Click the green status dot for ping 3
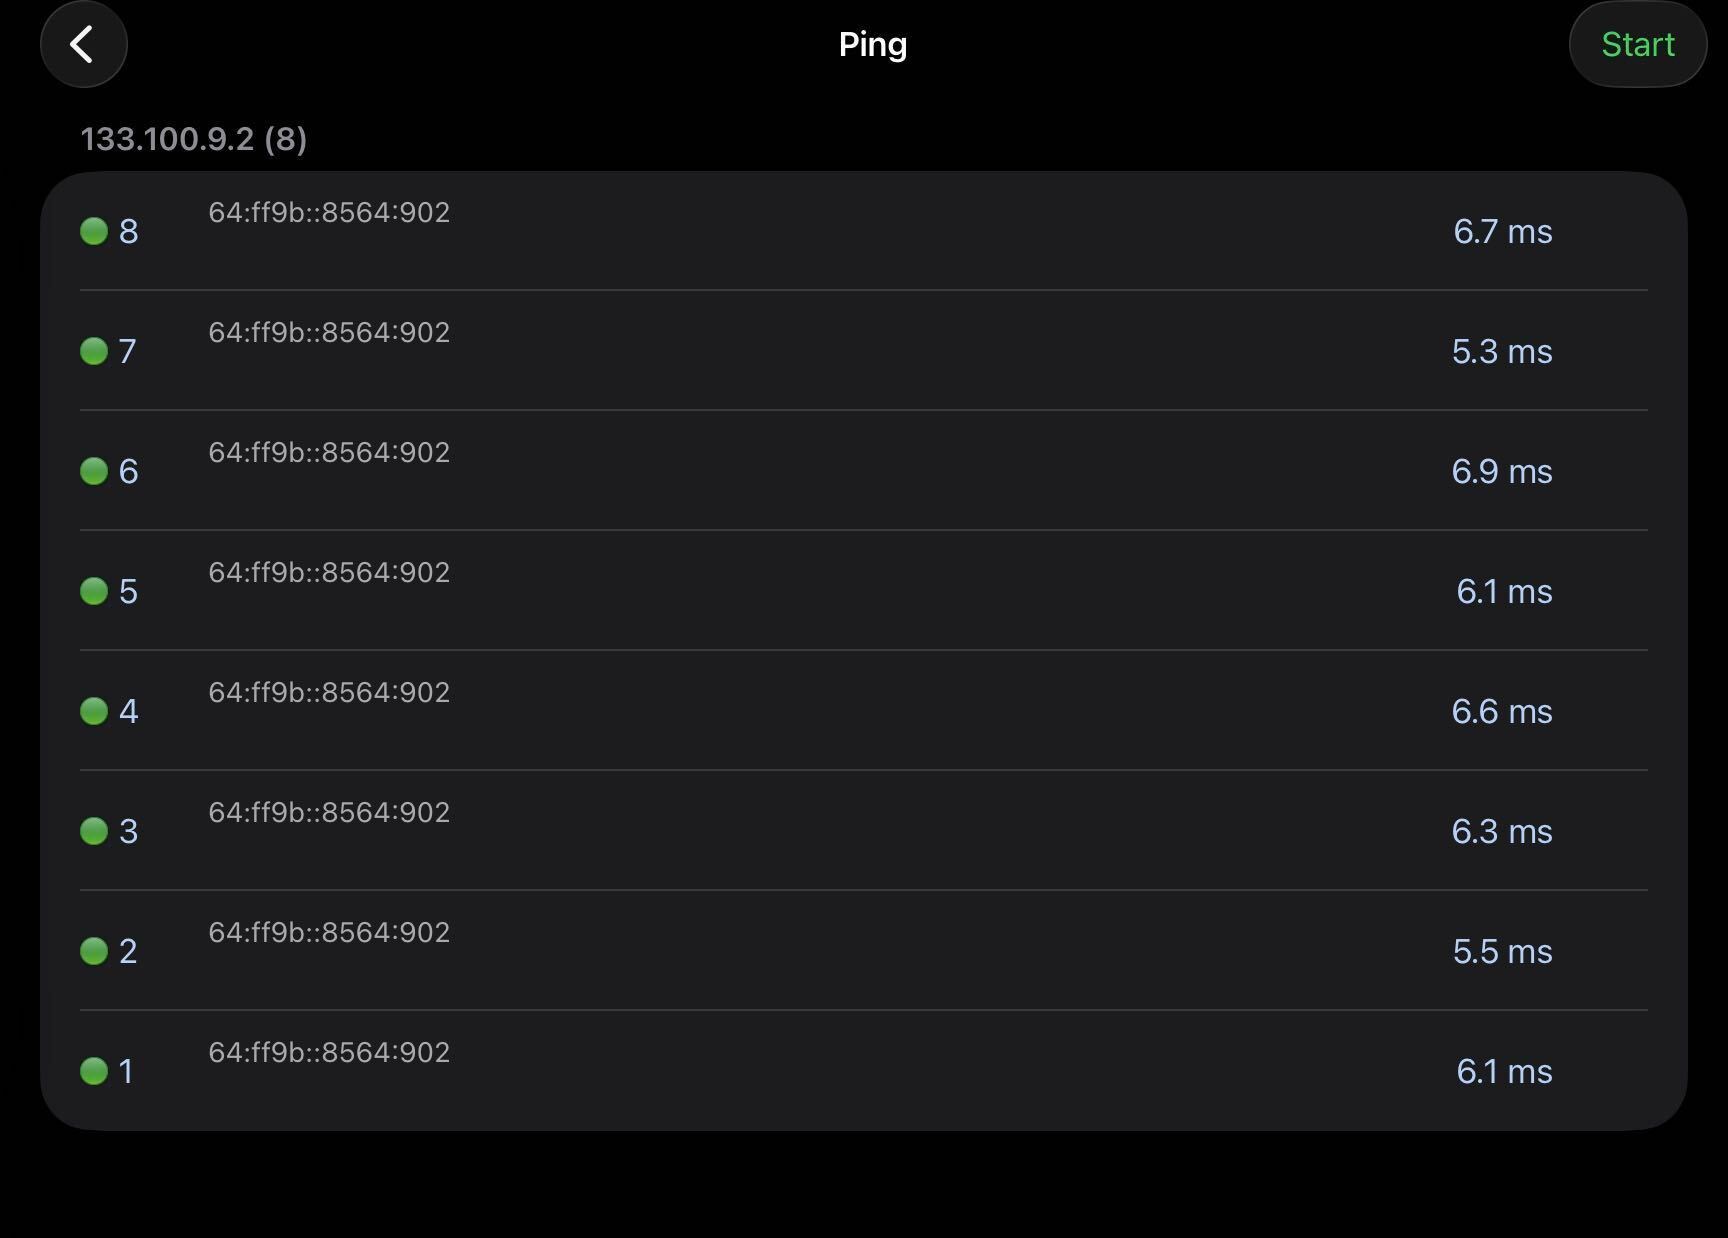The width and height of the screenshot is (1728, 1238). [x=94, y=831]
